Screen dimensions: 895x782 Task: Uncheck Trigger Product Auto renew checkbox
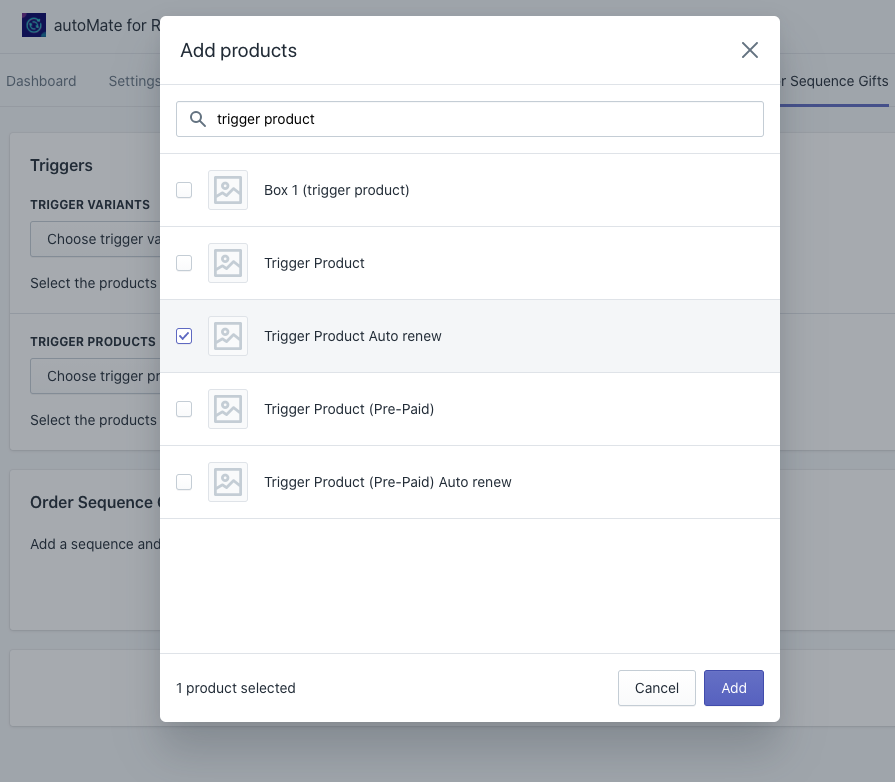coord(184,336)
